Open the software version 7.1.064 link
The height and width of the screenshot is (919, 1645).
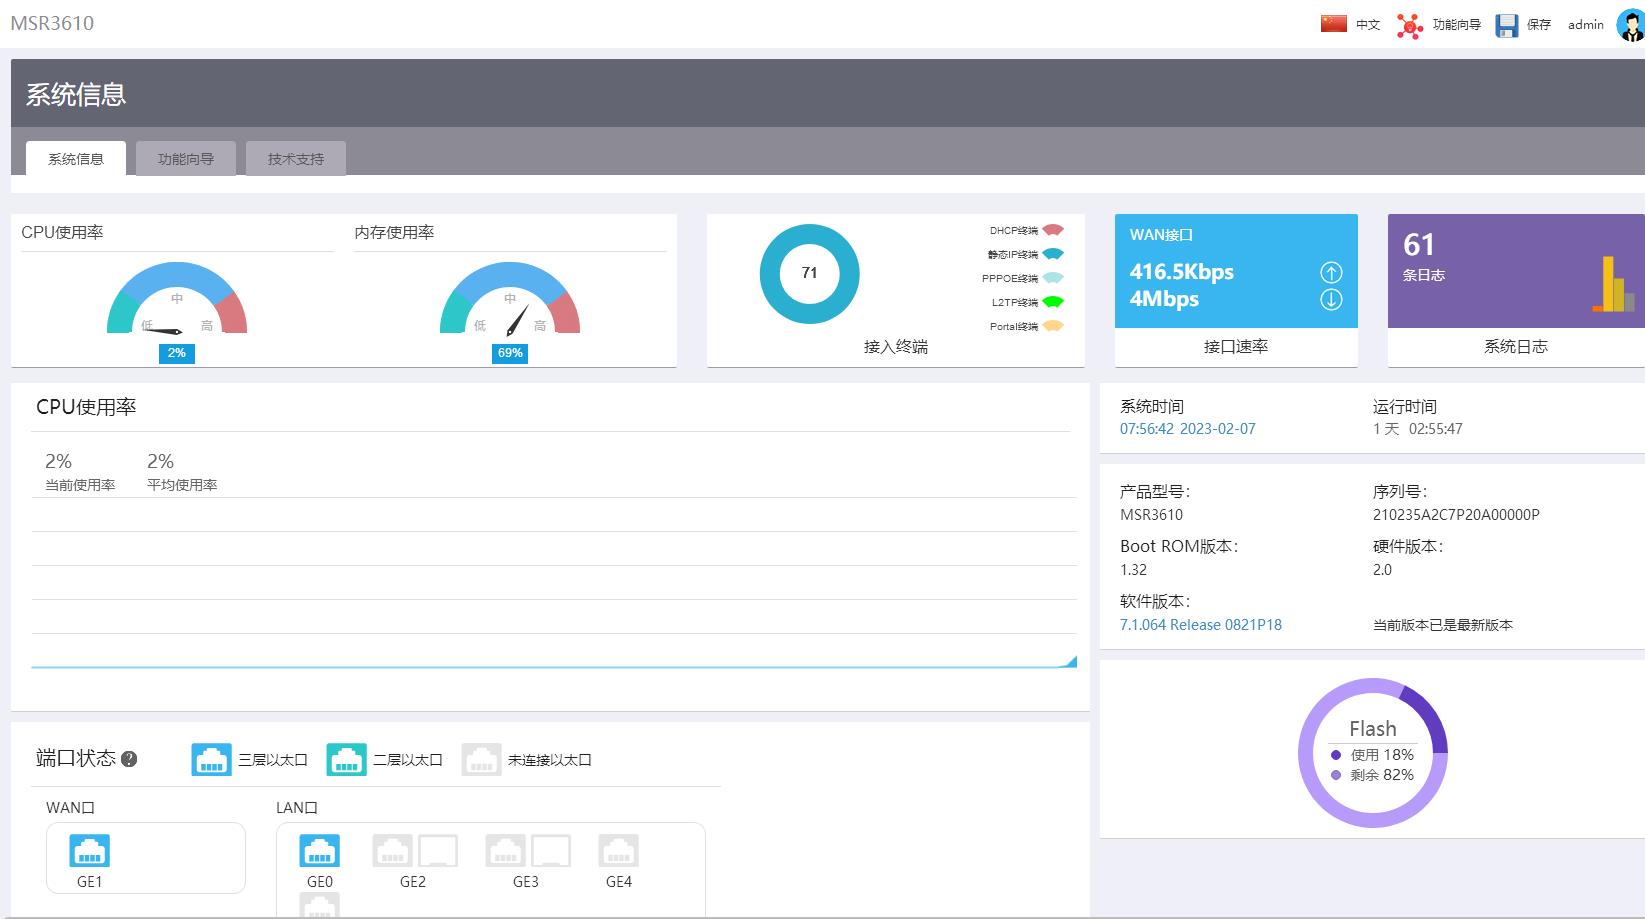(1200, 625)
